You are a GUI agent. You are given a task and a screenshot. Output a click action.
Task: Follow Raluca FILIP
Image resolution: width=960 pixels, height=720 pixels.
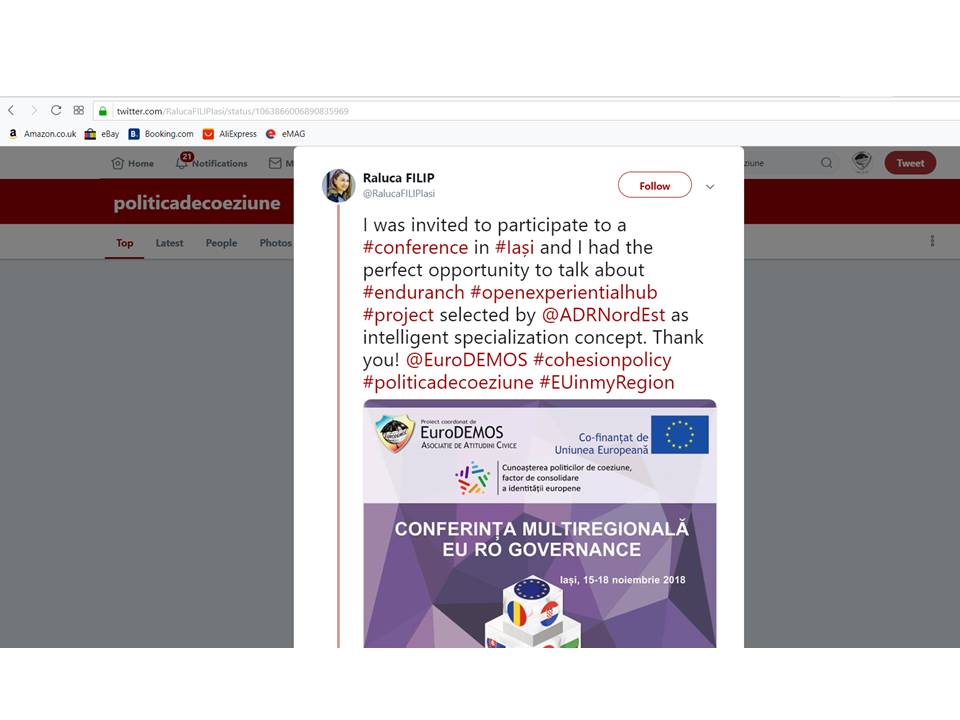coord(655,186)
